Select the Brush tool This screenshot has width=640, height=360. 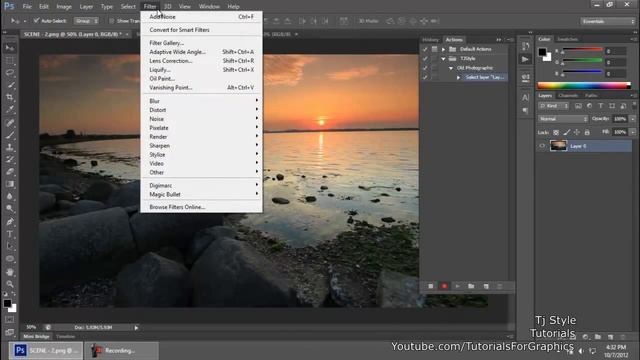[10, 135]
